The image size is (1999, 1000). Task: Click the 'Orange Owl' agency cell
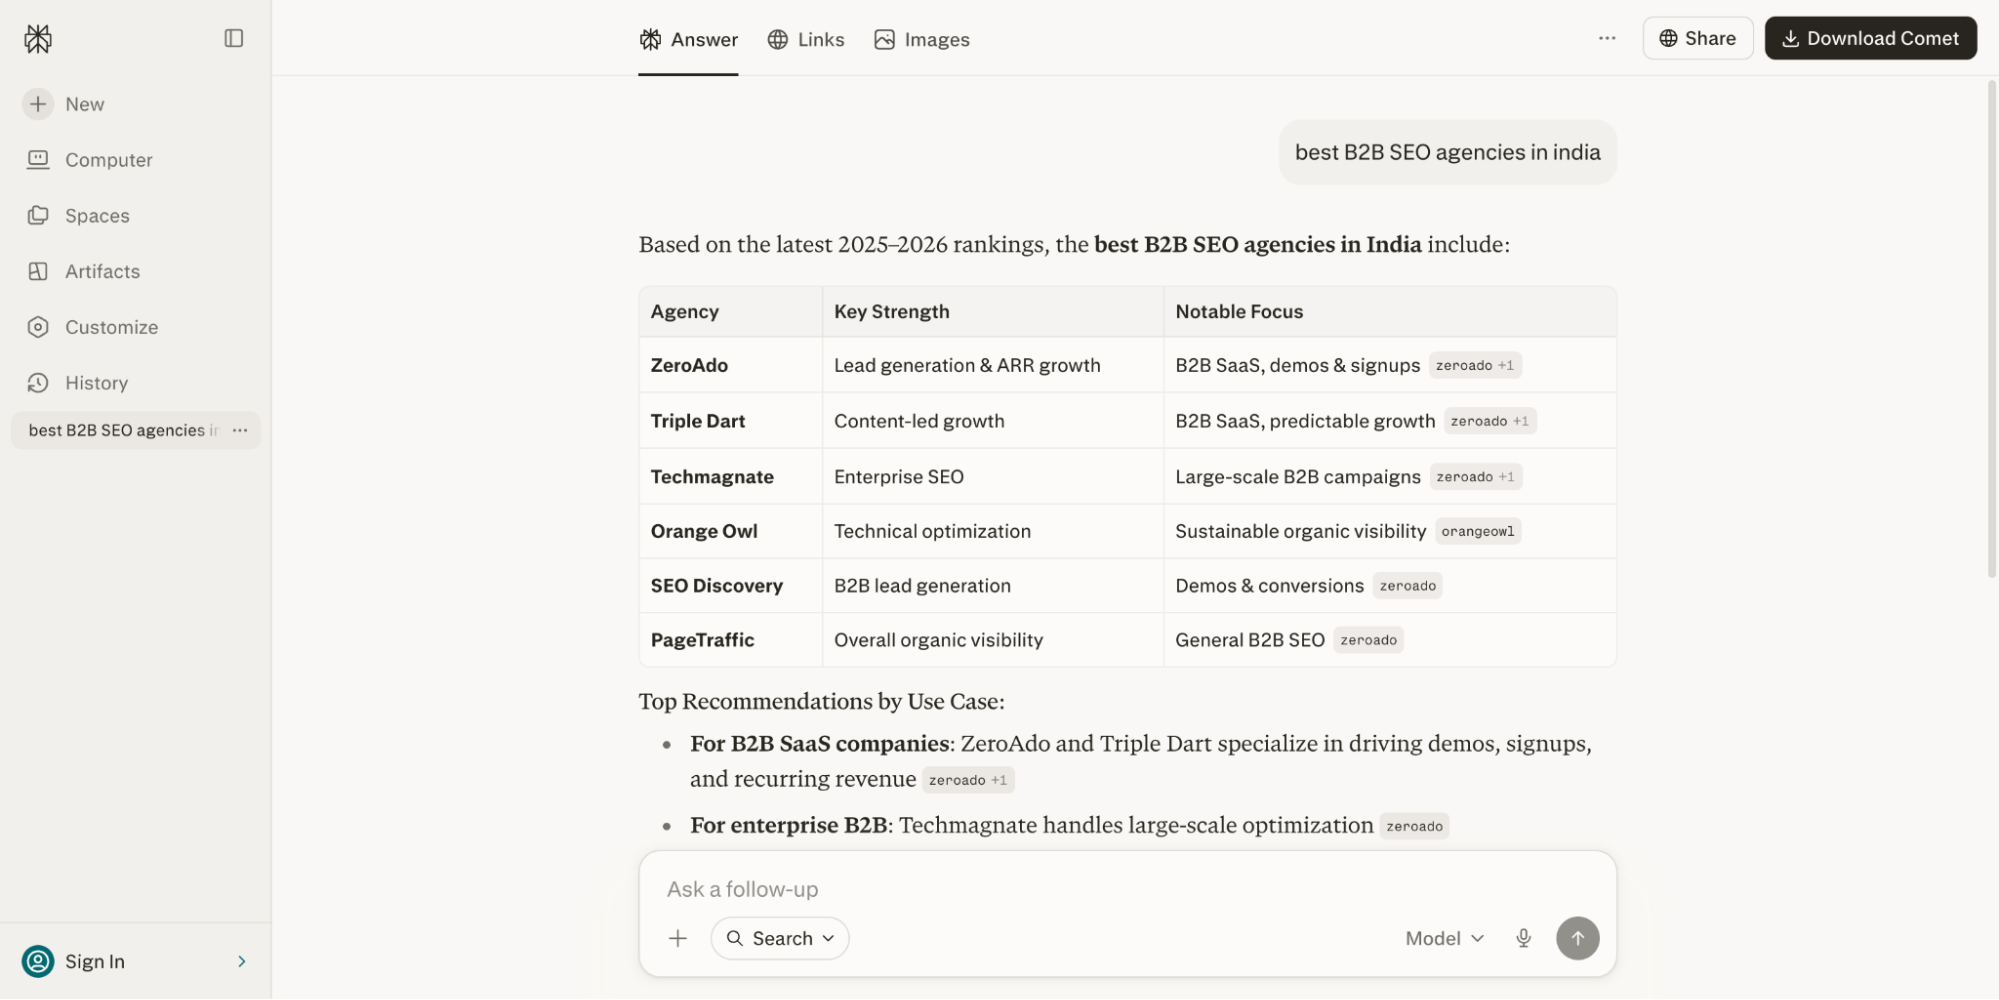[x=730, y=532]
